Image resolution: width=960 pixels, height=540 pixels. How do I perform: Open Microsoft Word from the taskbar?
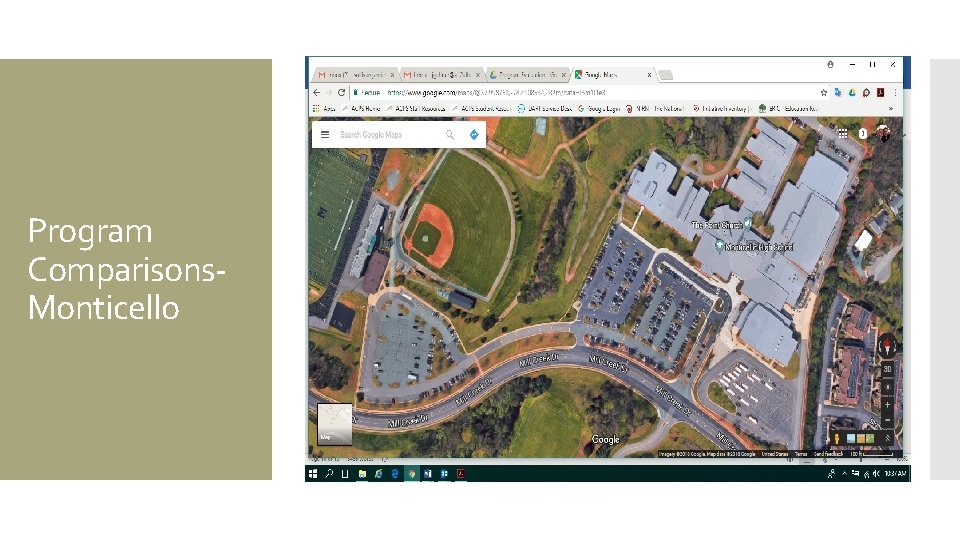428,473
